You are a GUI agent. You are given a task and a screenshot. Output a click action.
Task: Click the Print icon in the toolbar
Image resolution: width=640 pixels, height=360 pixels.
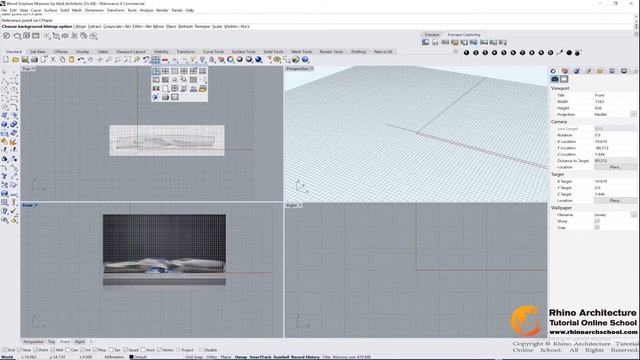pos(34,60)
